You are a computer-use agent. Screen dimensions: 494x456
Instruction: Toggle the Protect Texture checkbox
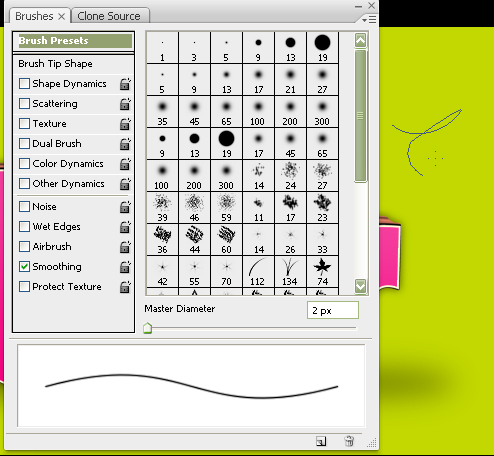24,286
